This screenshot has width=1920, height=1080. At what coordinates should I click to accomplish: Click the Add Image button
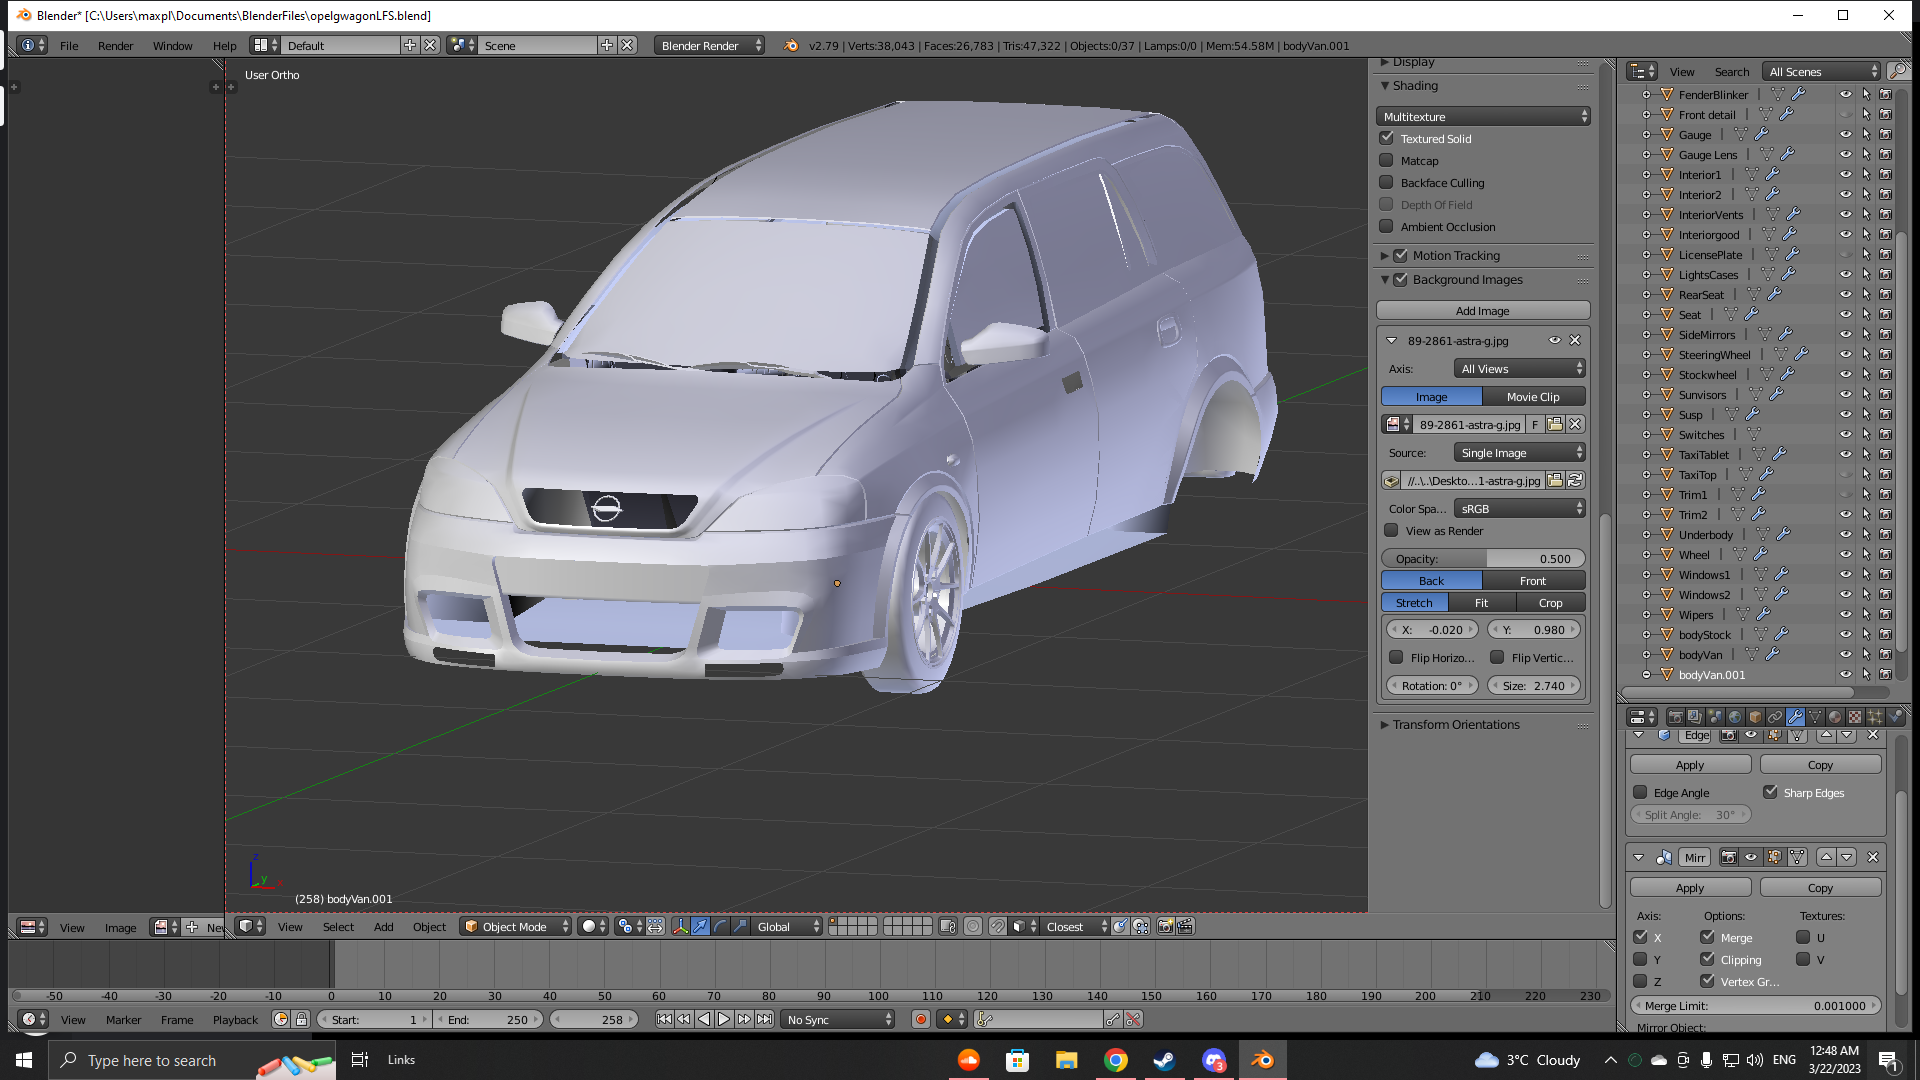click(1482, 311)
